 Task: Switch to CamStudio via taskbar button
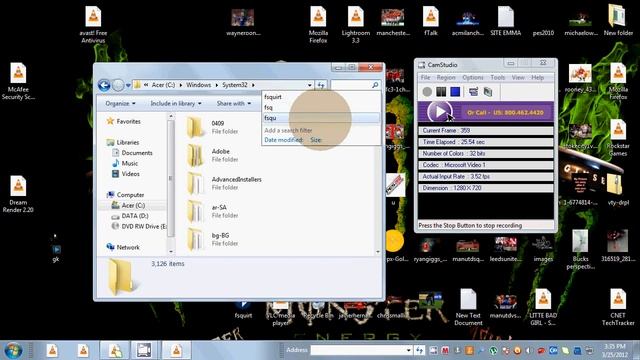144,350
